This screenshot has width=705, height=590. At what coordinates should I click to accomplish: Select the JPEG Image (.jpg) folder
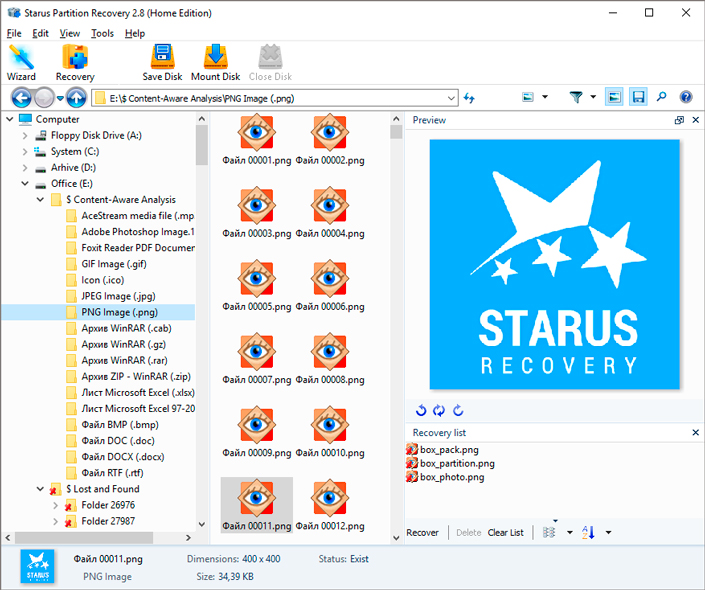[x=111, y=296]
